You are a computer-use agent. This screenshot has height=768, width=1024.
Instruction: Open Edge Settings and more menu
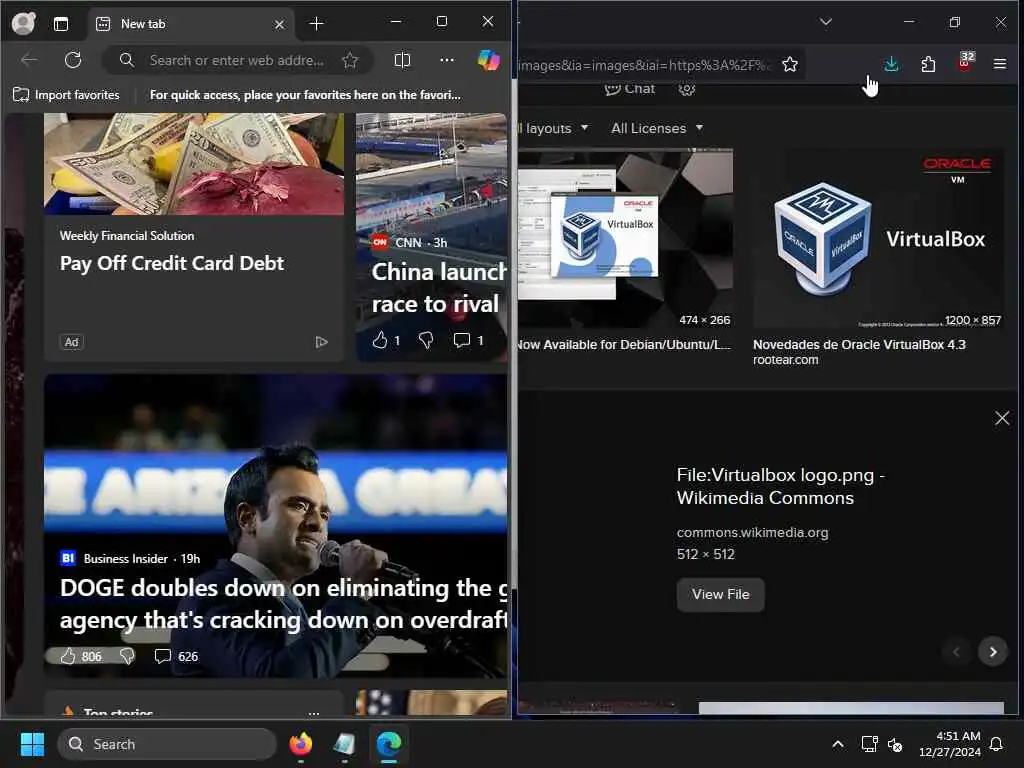click(447, 60)
